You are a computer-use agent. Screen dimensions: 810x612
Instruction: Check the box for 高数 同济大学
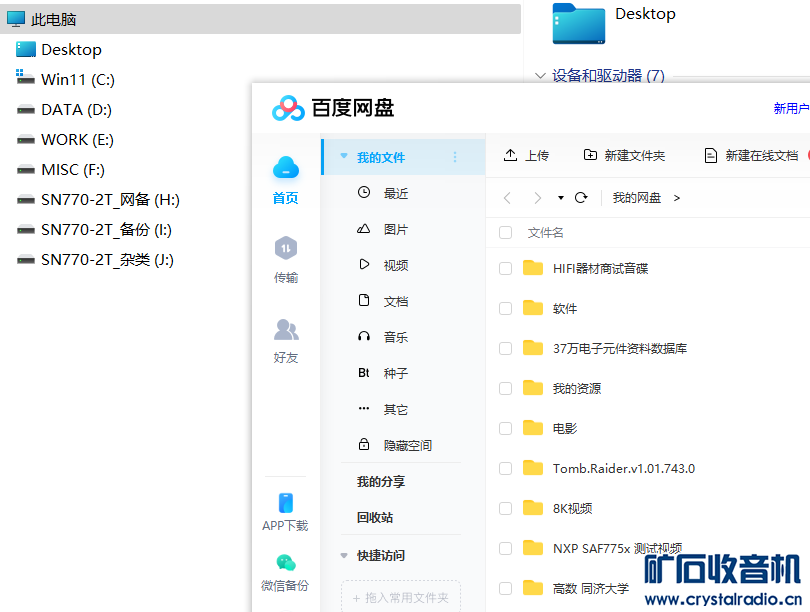(x=505, y=588)
